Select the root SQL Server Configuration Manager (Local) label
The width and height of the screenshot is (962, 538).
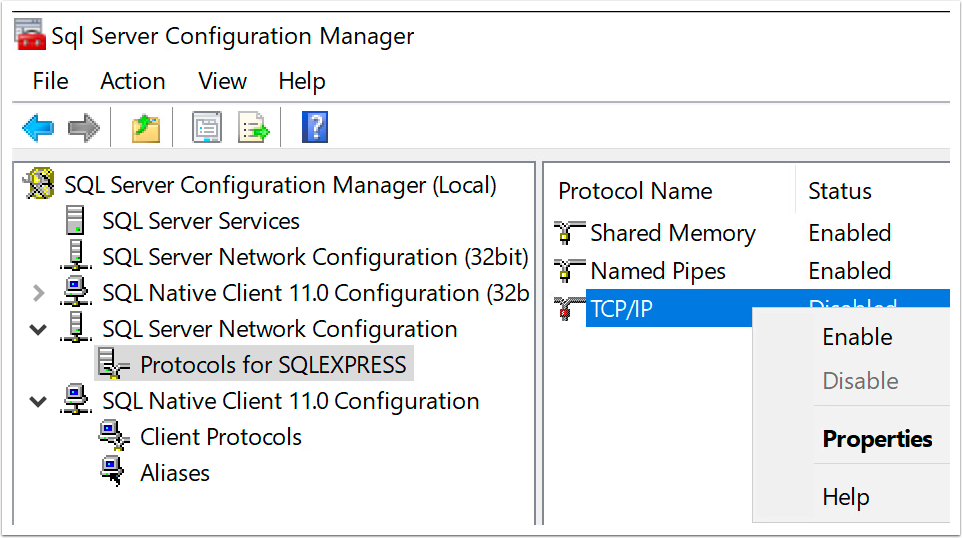[280, 185]
